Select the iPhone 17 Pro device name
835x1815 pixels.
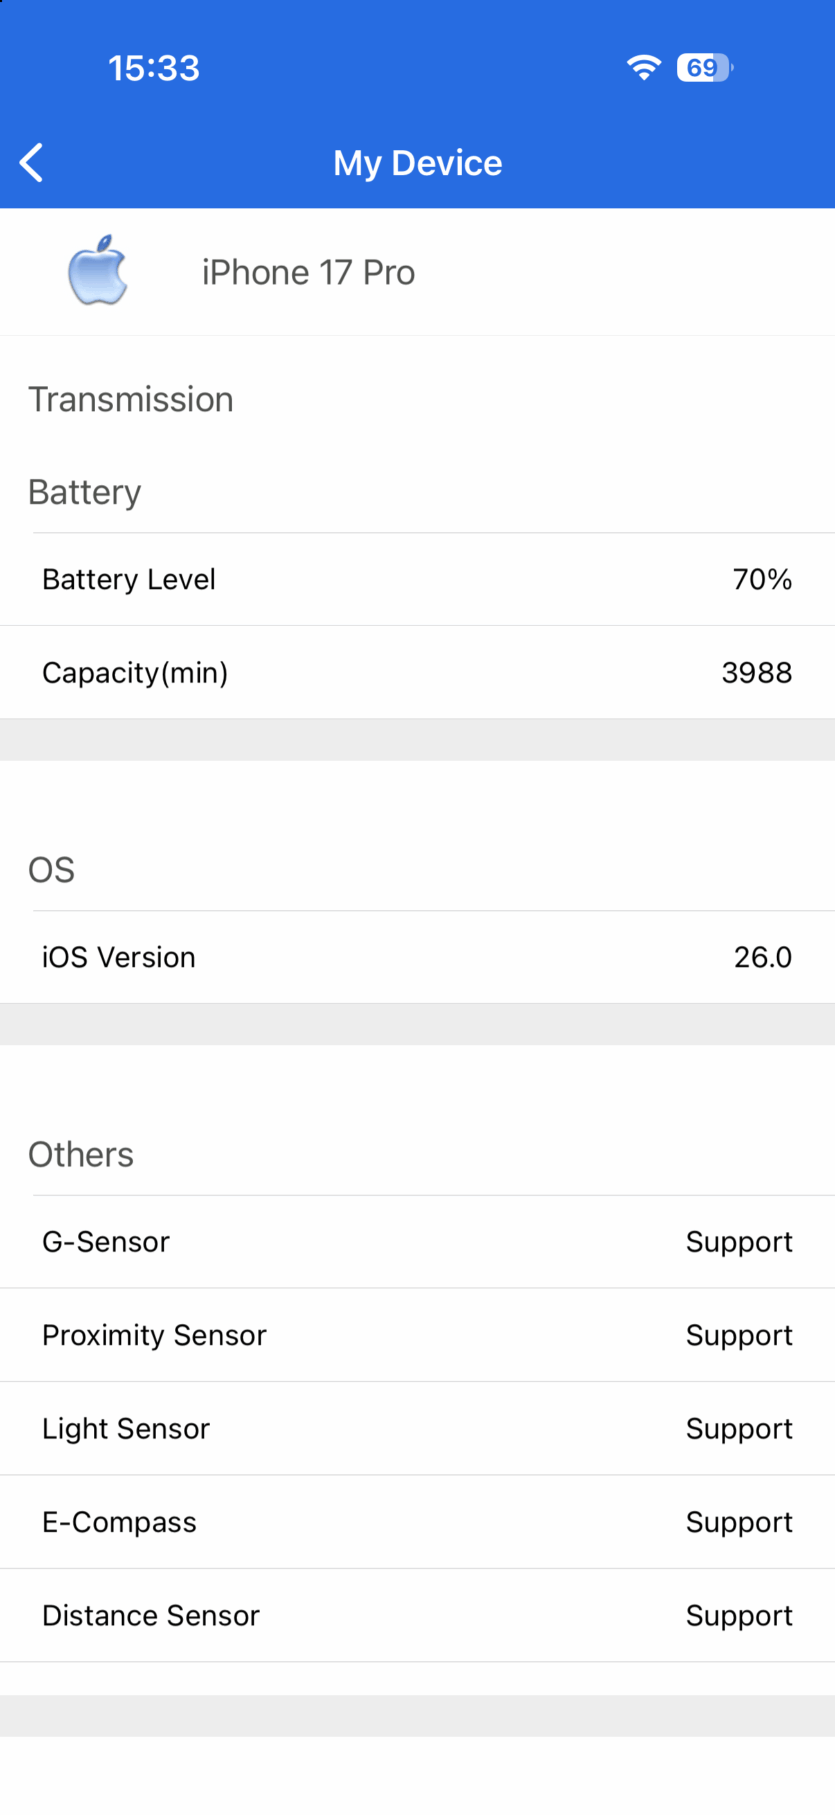pos(308,272)
